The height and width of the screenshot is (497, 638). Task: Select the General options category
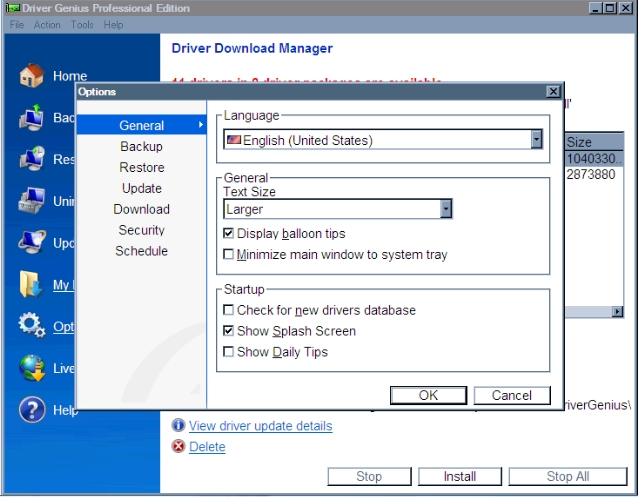point(142,125)
